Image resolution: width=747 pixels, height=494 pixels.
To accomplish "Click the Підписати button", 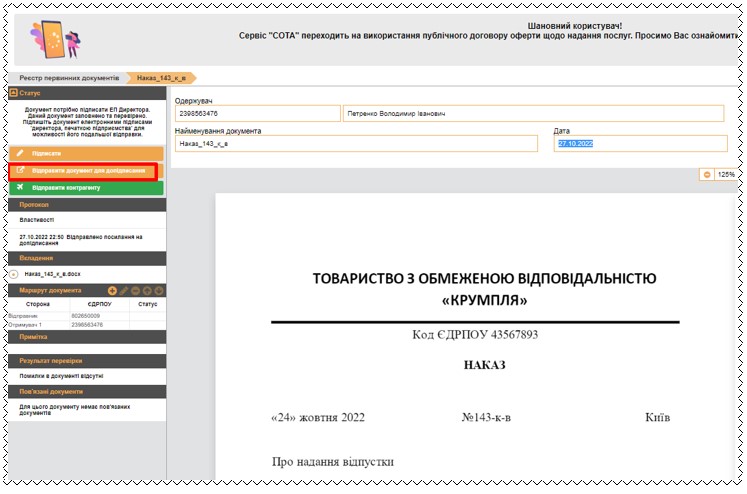I will click(x=86, y=153).
